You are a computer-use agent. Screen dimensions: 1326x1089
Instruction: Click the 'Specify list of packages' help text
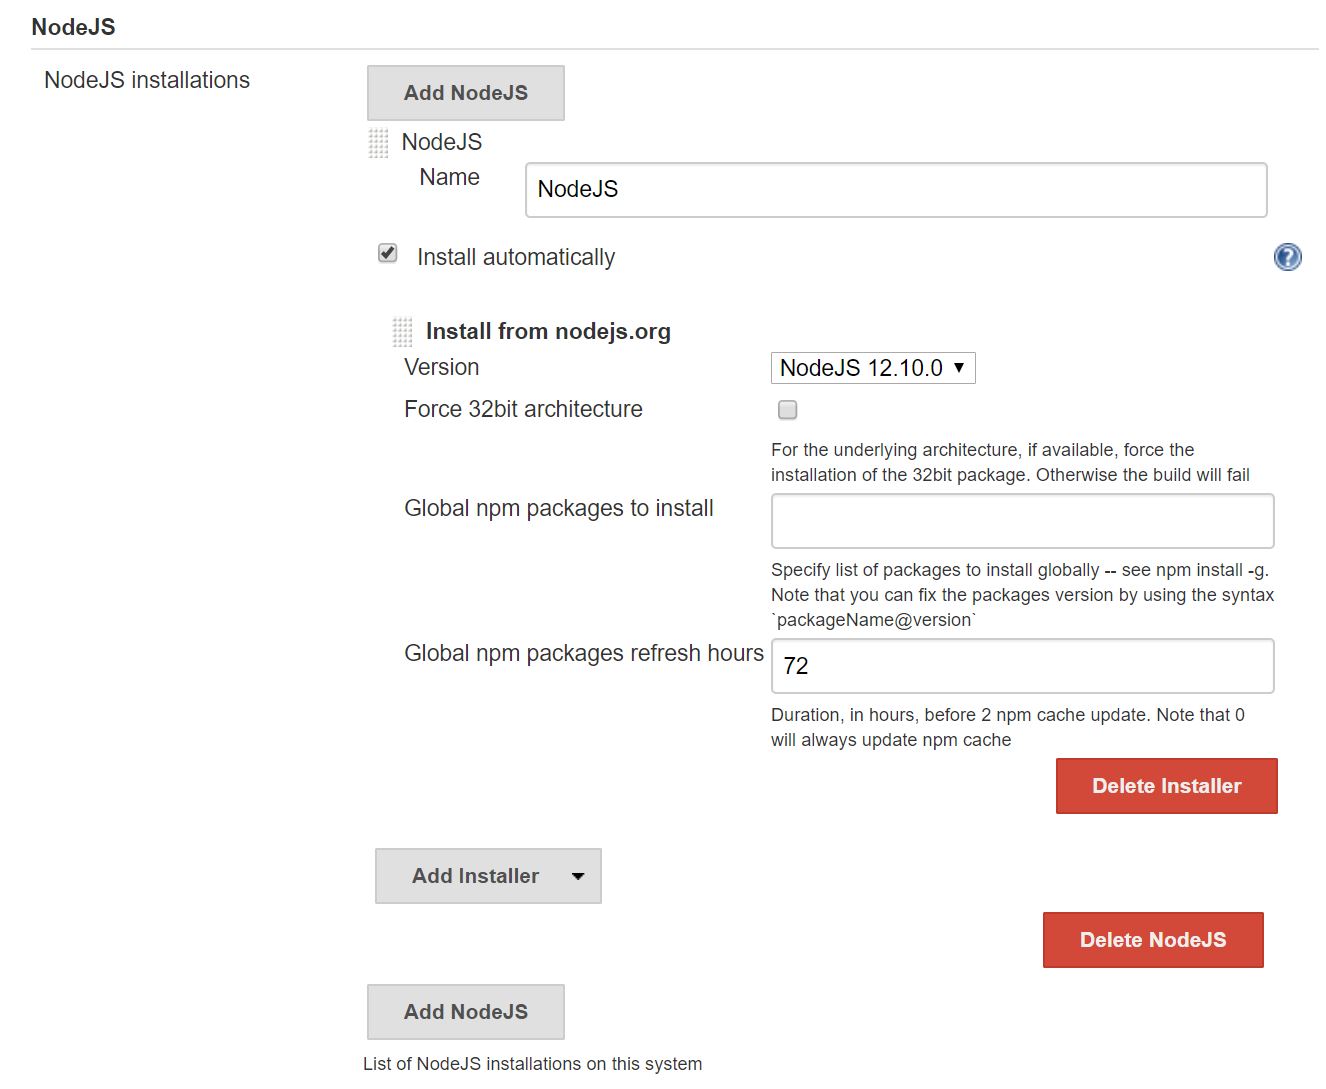coord(1022,595)
